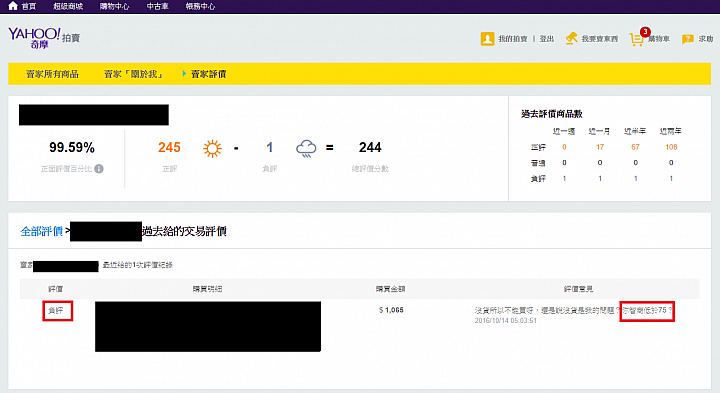Screen dimensions: 720x393
Task: Open the shopping cart icon
Action: pyautogui.click(x=636, y=40)
